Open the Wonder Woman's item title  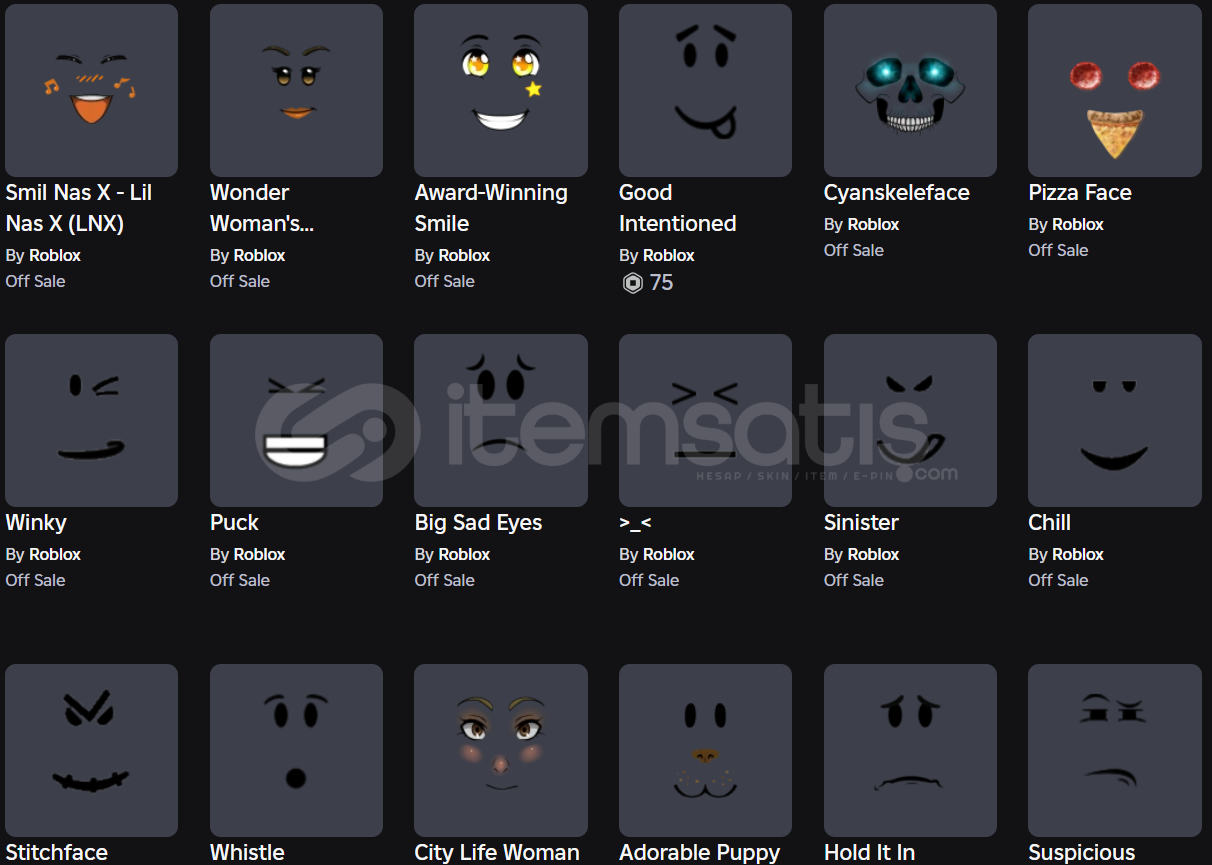pos(262,208)
